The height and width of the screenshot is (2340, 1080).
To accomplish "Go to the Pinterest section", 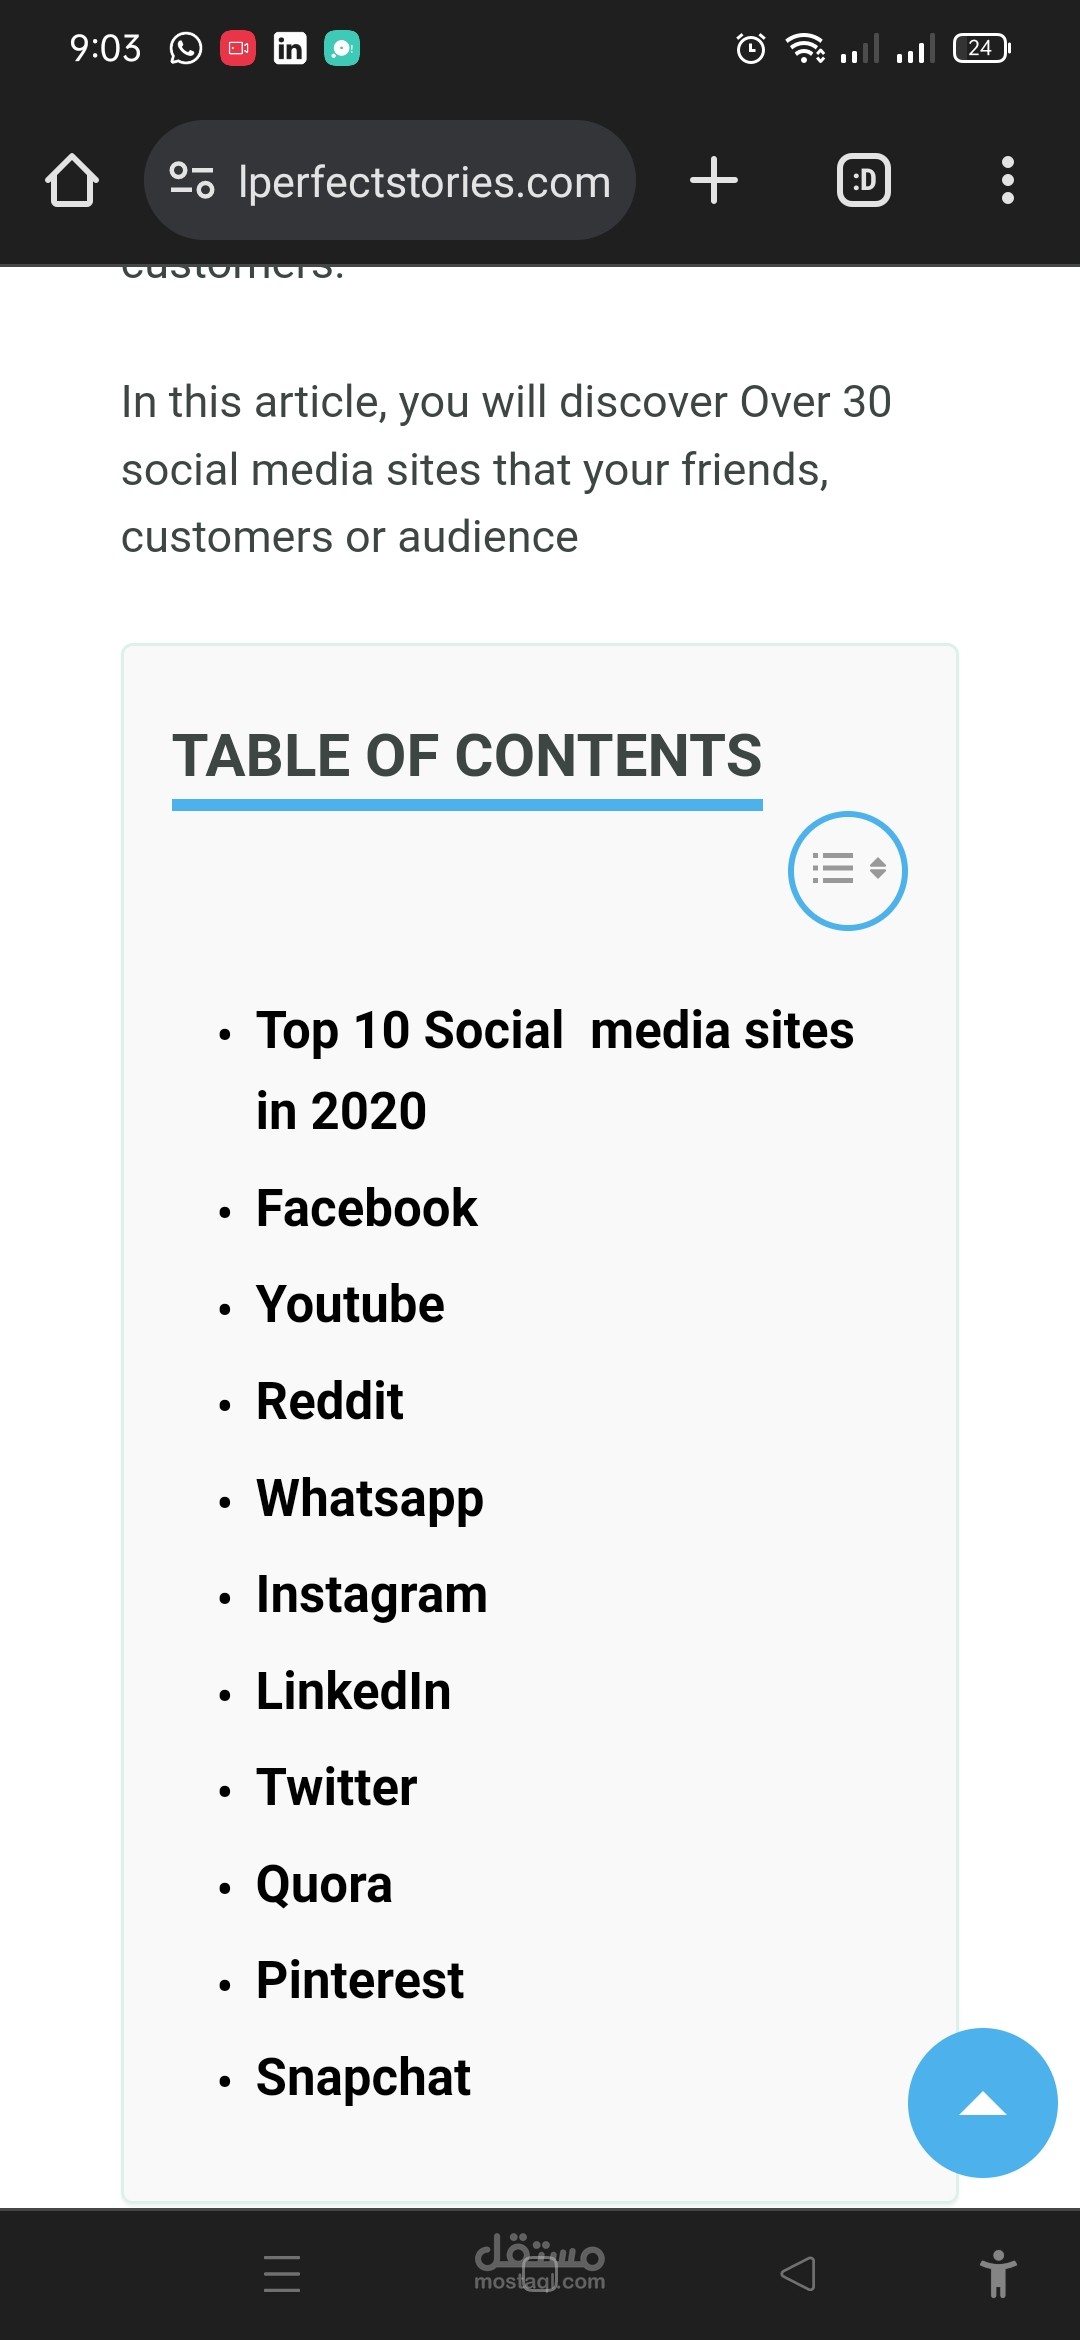I will tap(360, 1981).
